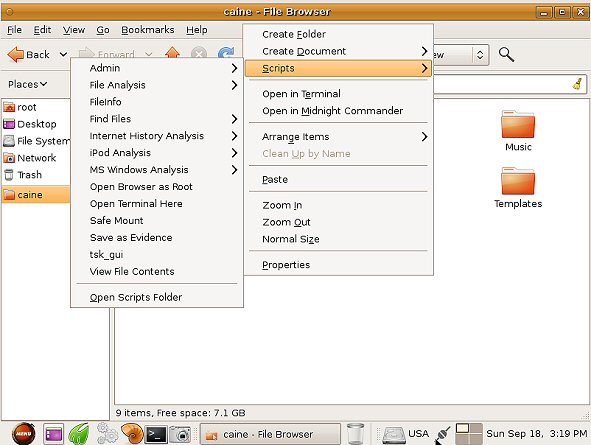The width and height of the screenshot is (591, 445).
Task: Expand the MS Windows Analysis submenu
Action: pyautogui.click(x=157, y=170)
